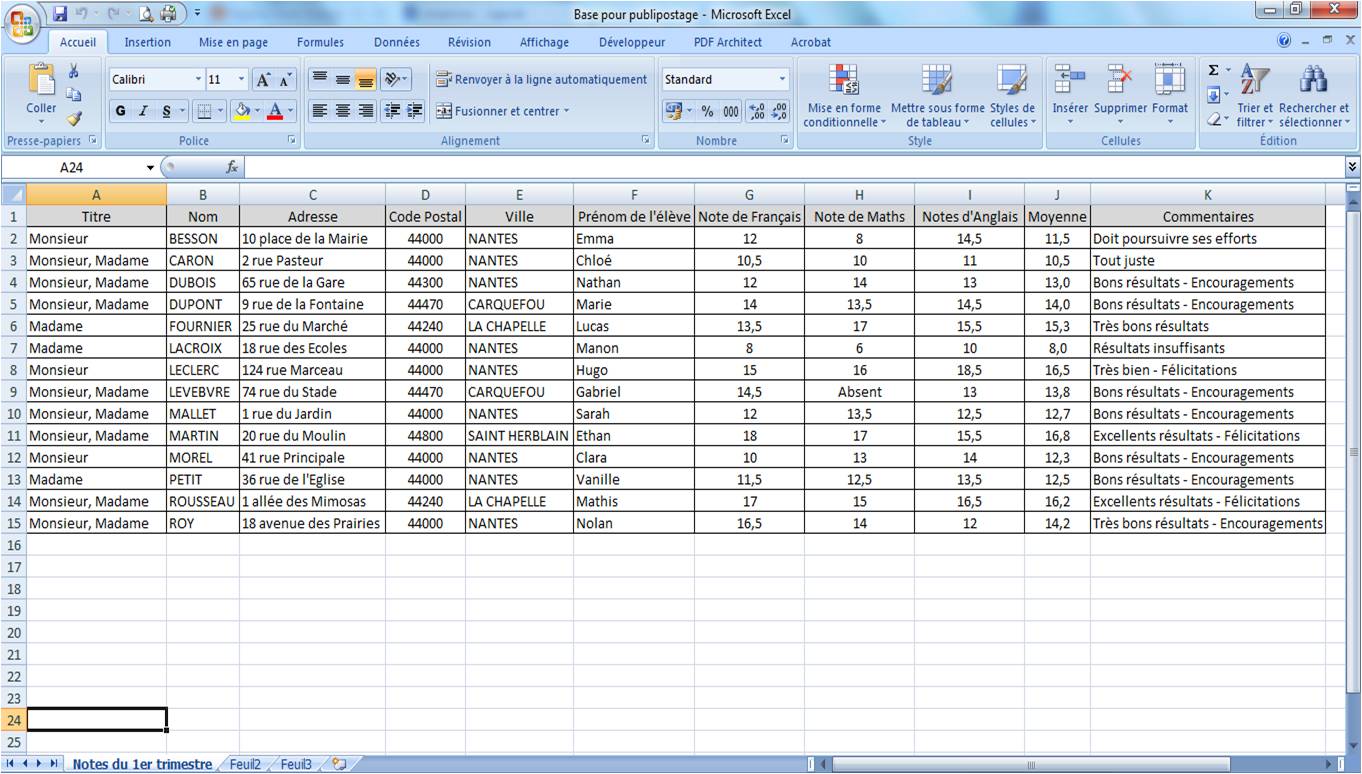Decrease font size with small A icon

[286, 80]
